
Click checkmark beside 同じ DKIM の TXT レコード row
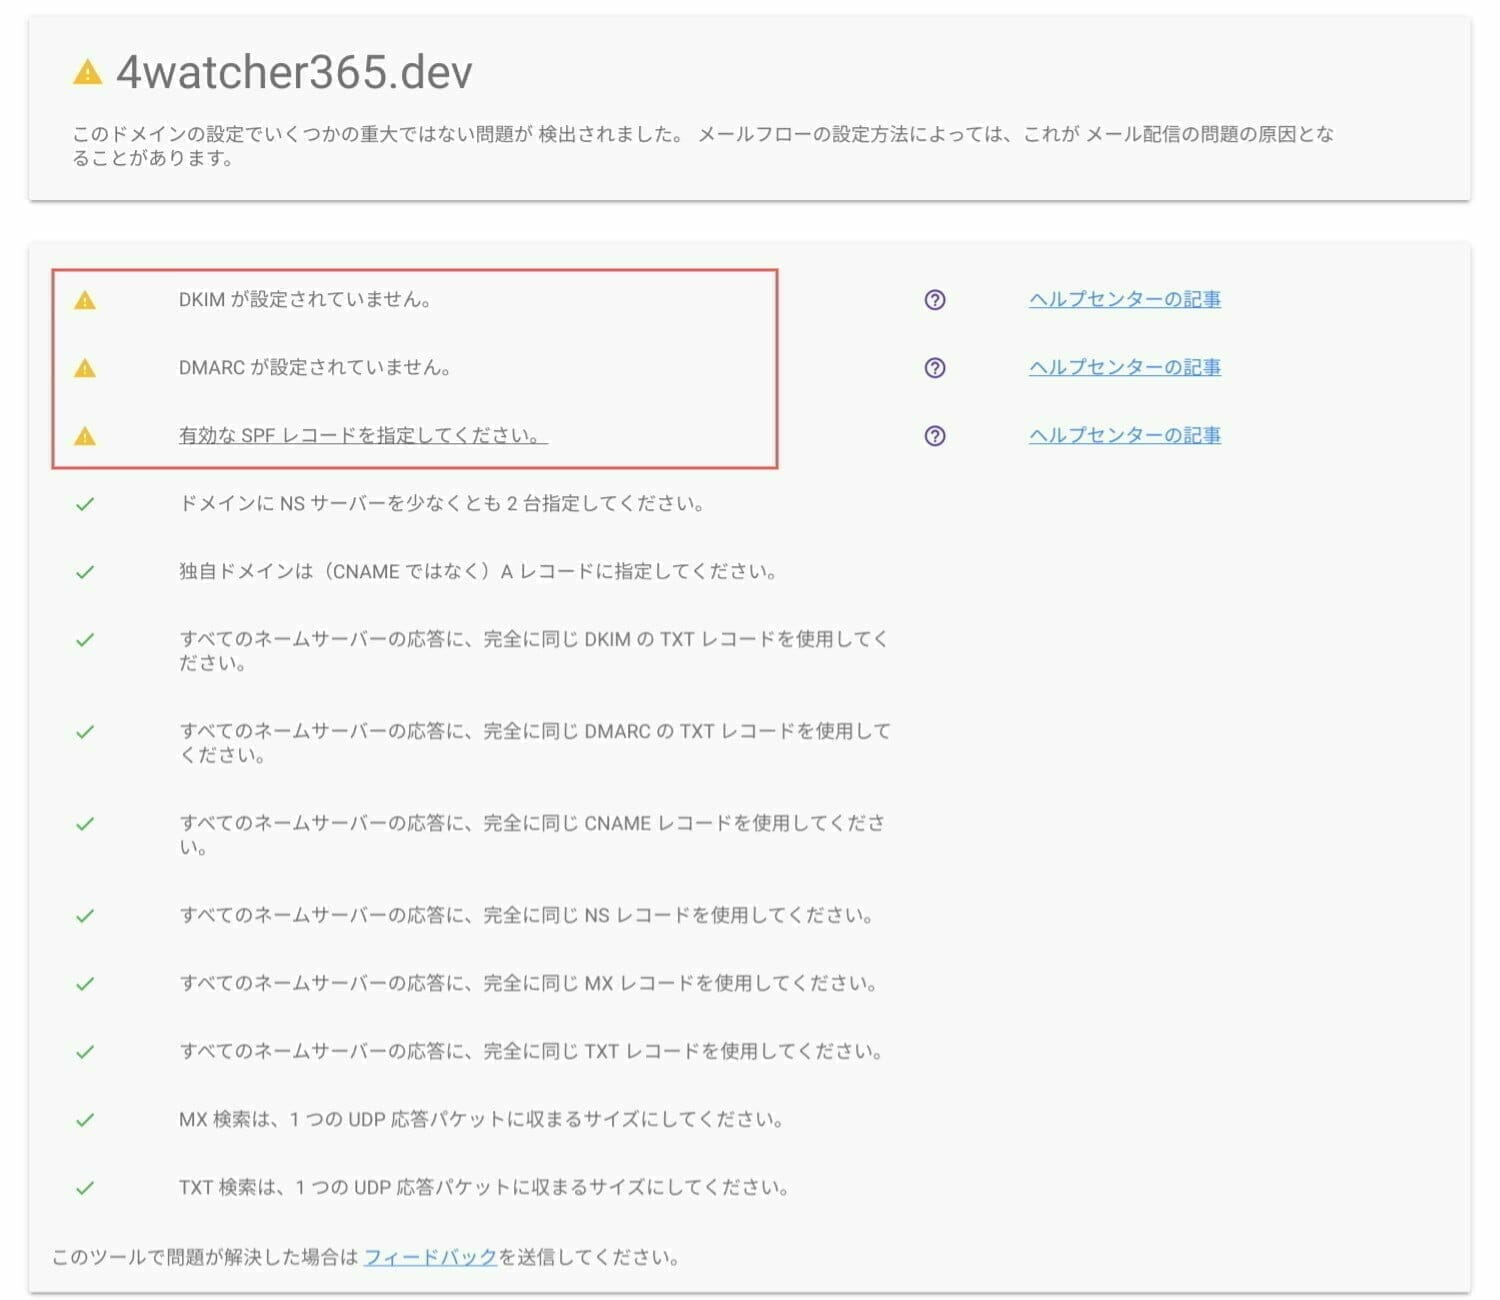85,640
